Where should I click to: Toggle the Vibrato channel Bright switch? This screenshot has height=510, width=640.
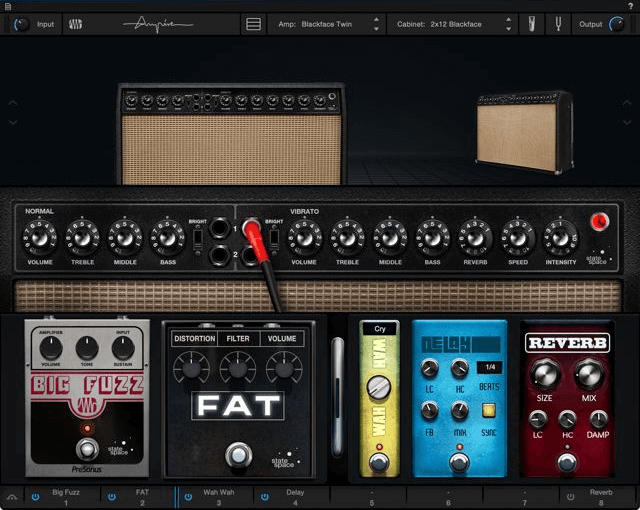coord(274,239)
